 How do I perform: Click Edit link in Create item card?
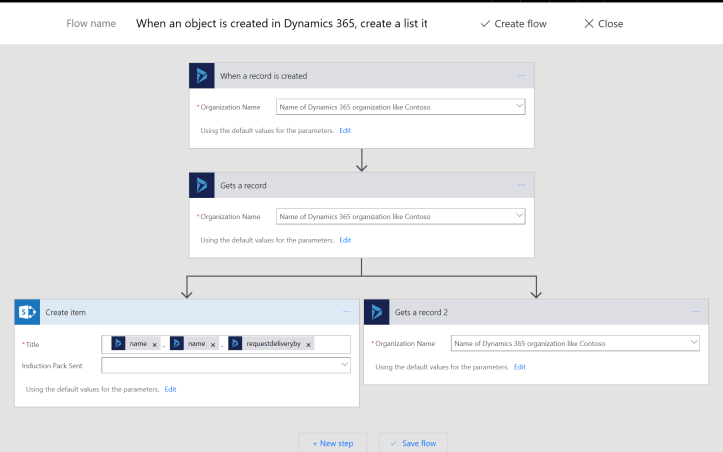[x=170, y=389]
